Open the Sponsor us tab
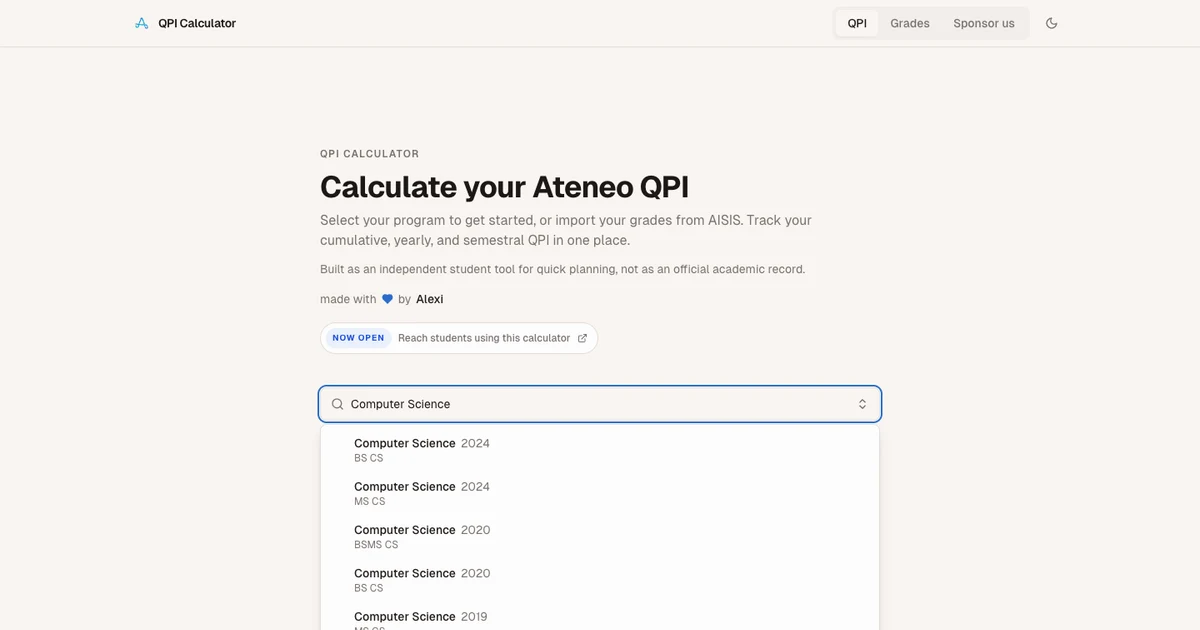Viewport: 1200px width, 630px height. (x=984, y=23)
